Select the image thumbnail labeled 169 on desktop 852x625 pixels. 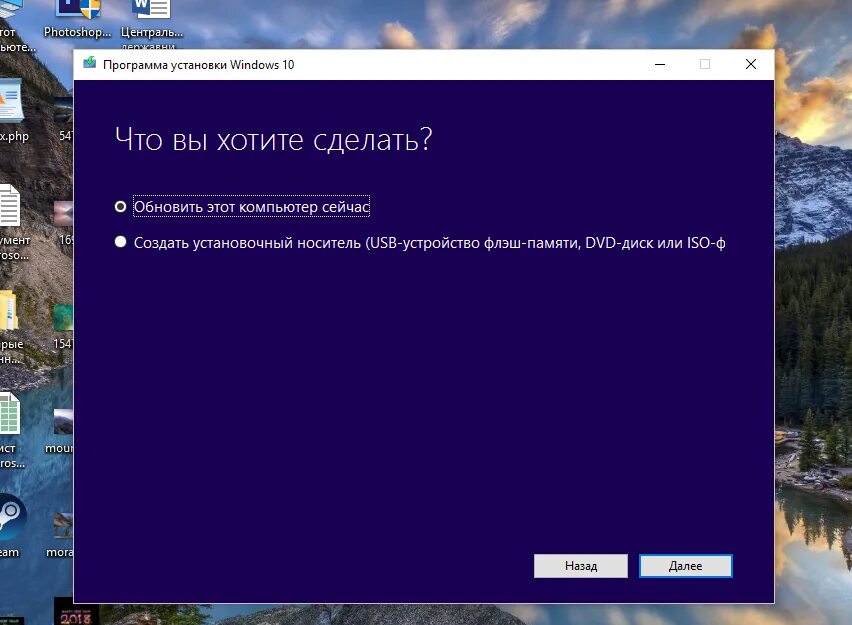63,213
